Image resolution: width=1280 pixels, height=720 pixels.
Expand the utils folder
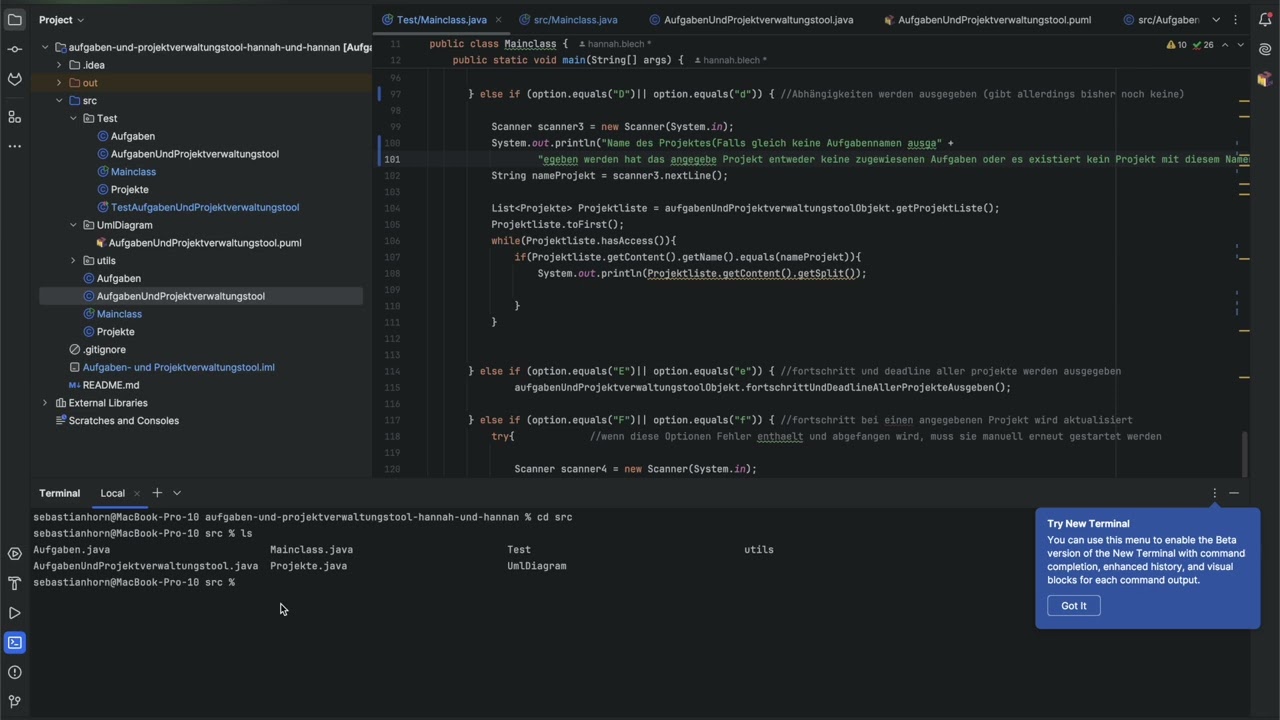pos(73,261)
